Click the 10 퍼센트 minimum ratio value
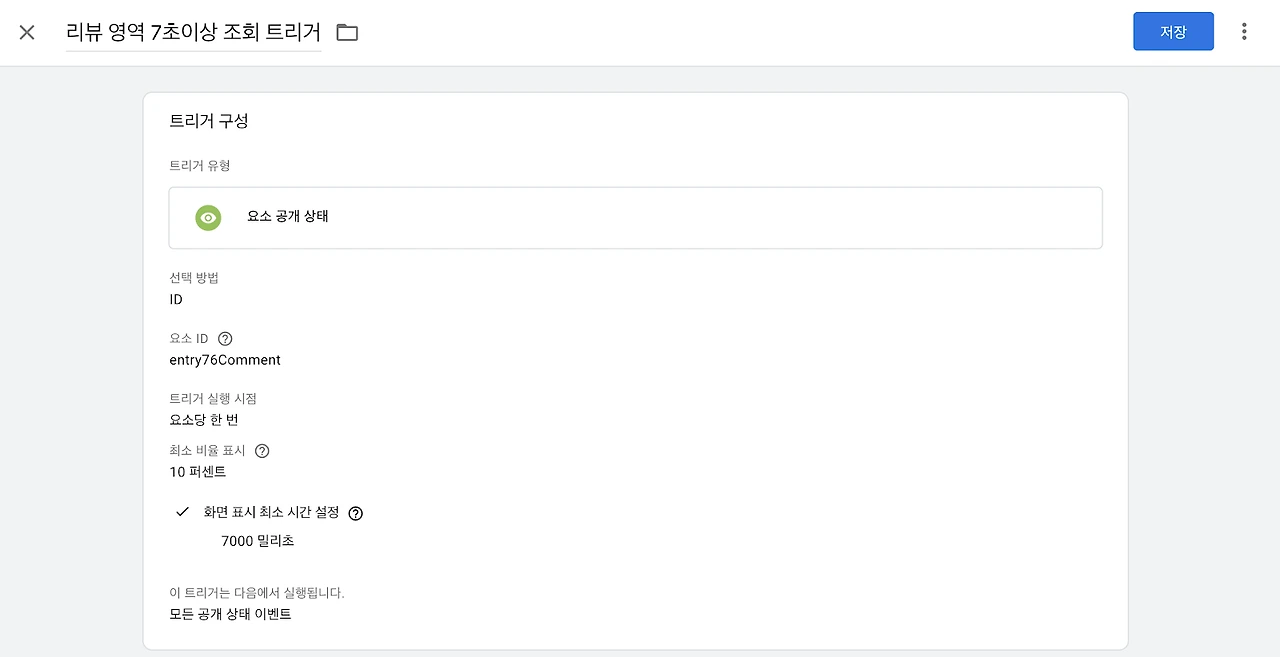The width and height of the screenshot is (1280, 657). [x=198, y=472]
